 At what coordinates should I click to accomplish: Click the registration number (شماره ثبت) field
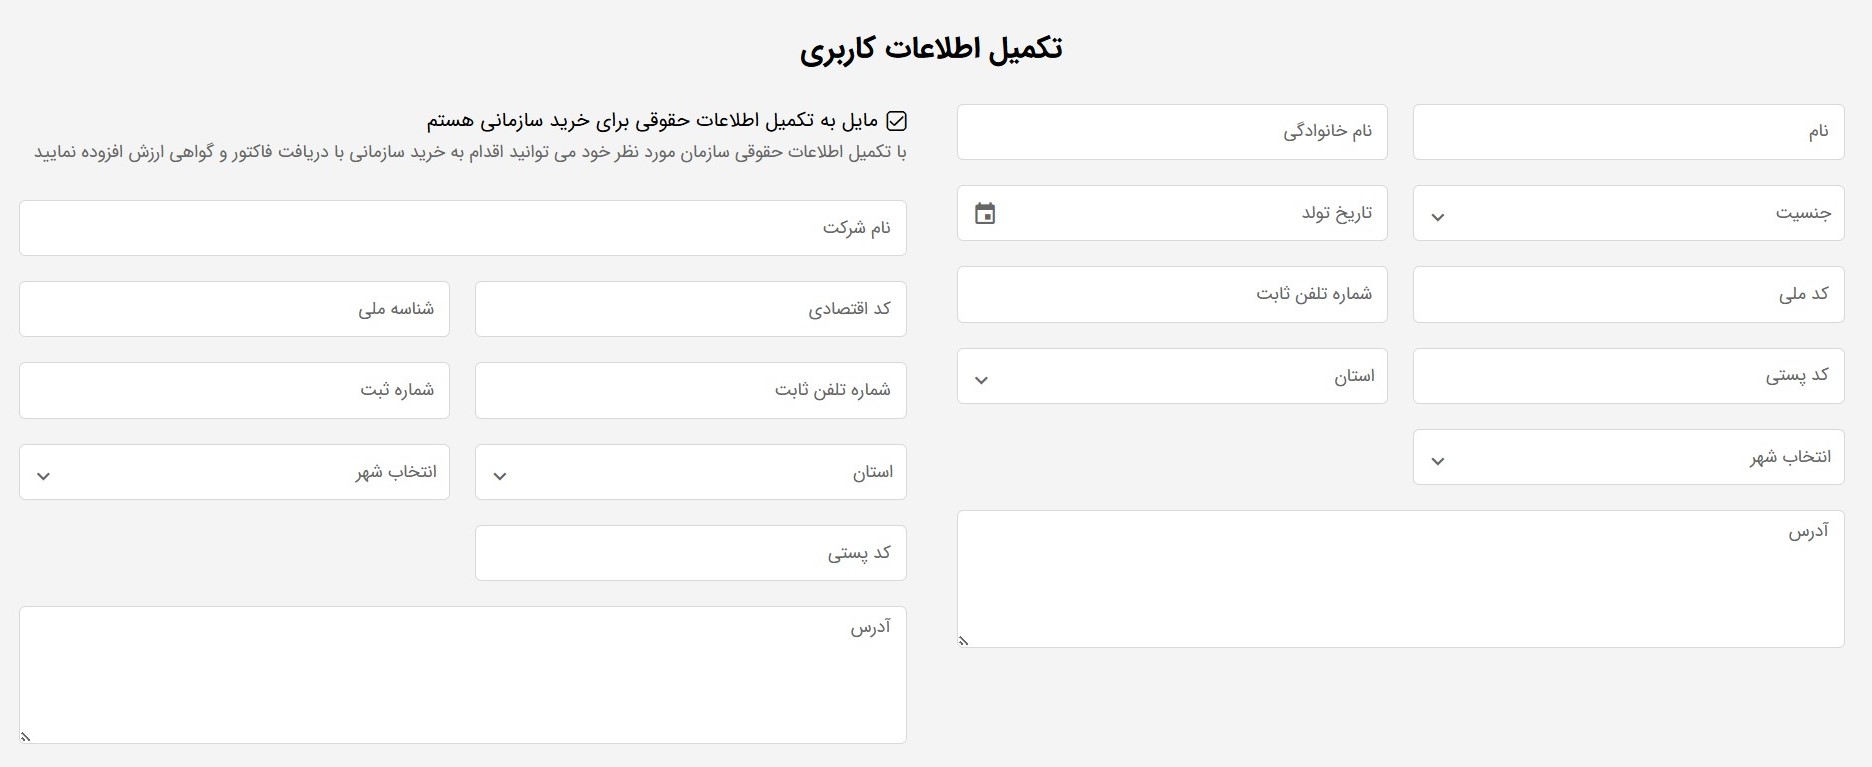pyautogui.click(x=234, y=390)
